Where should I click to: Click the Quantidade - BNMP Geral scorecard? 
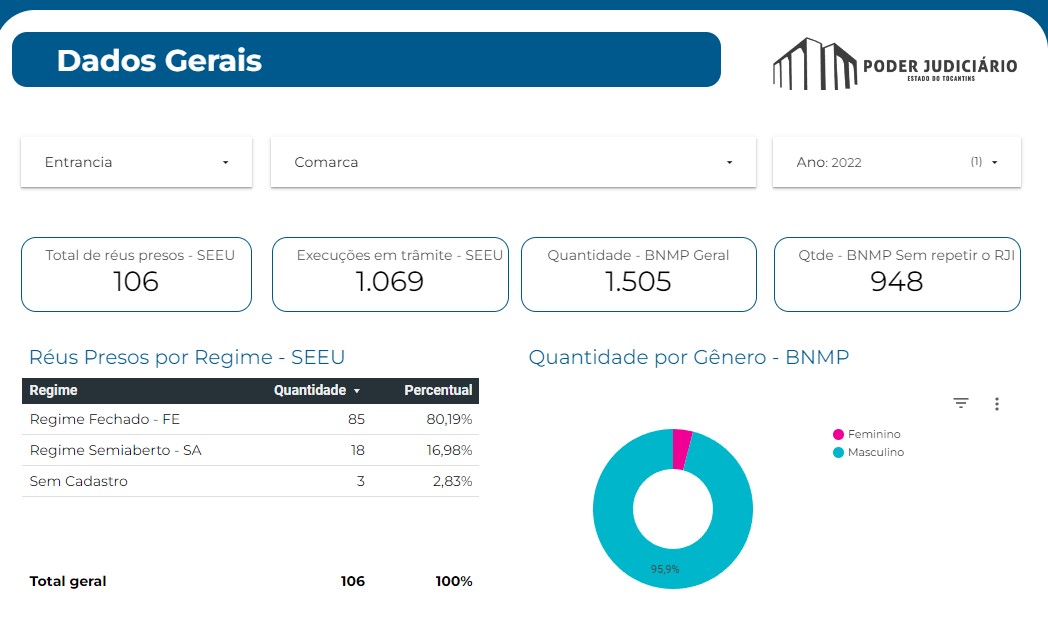(638, 274)
